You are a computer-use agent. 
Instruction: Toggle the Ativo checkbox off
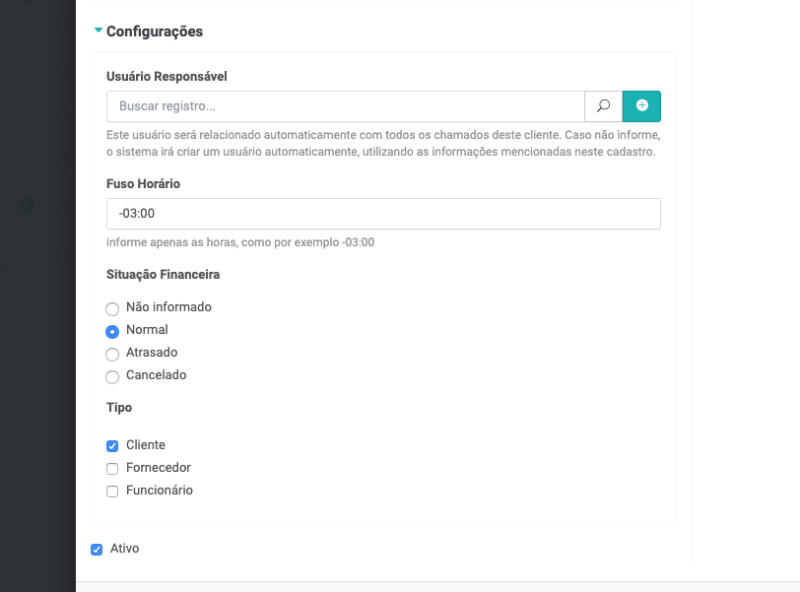click(97, 549)
